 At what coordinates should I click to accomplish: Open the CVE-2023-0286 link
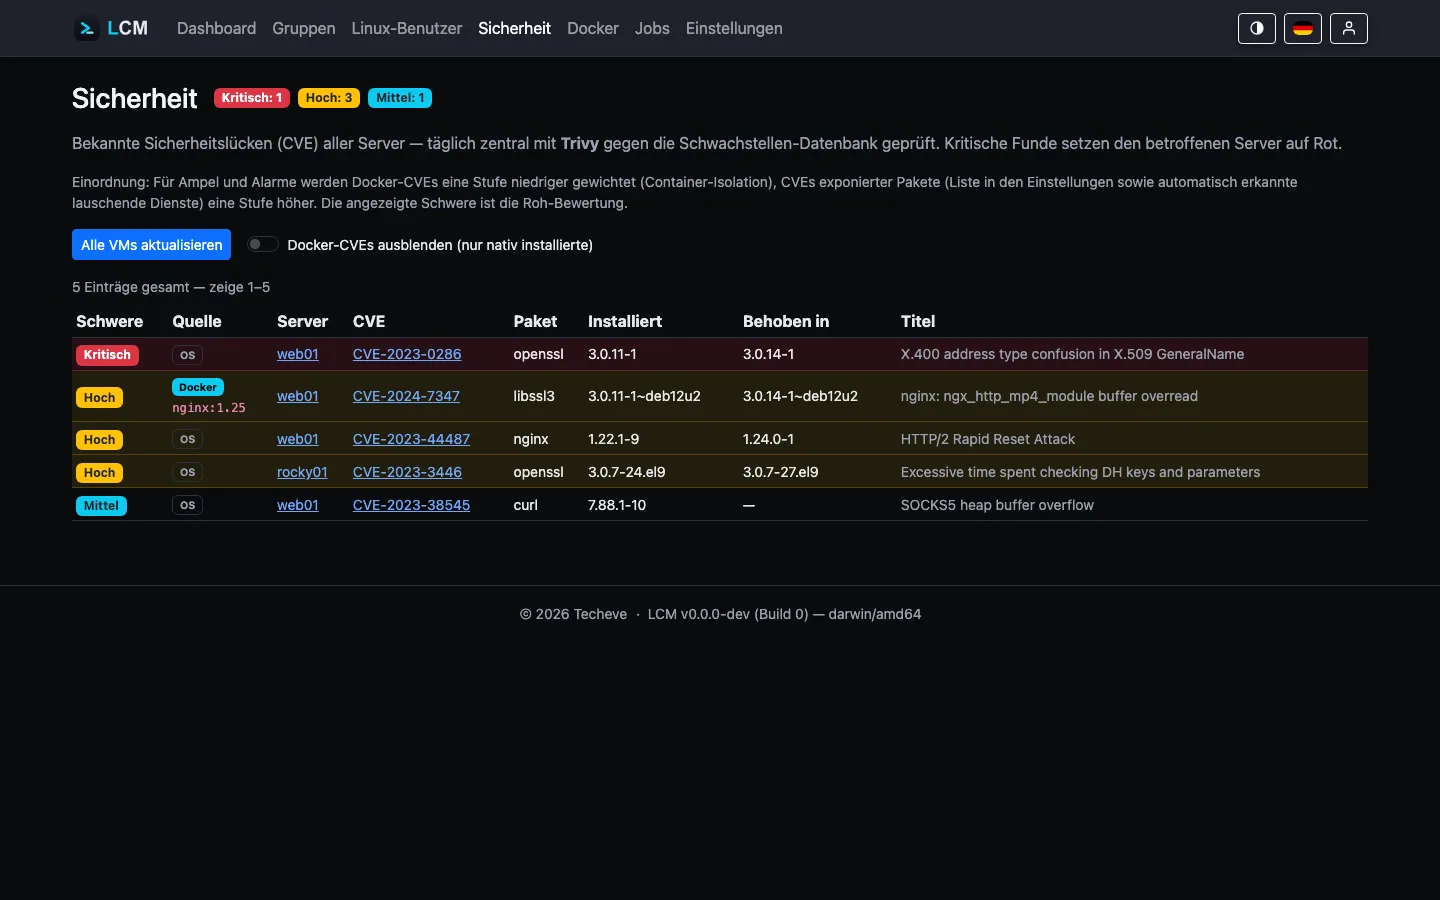(407, 354)
